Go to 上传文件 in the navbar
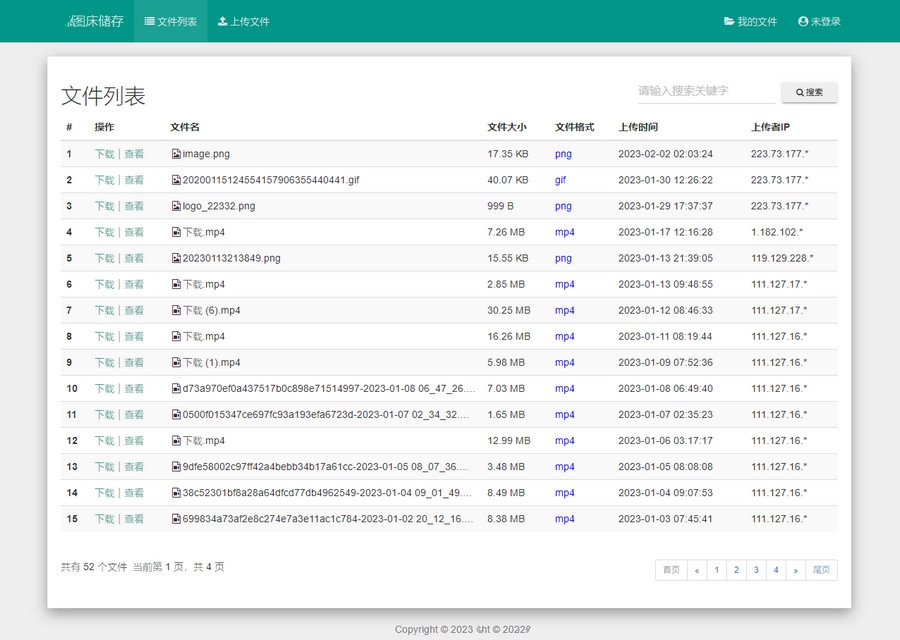 click(243, 21)
